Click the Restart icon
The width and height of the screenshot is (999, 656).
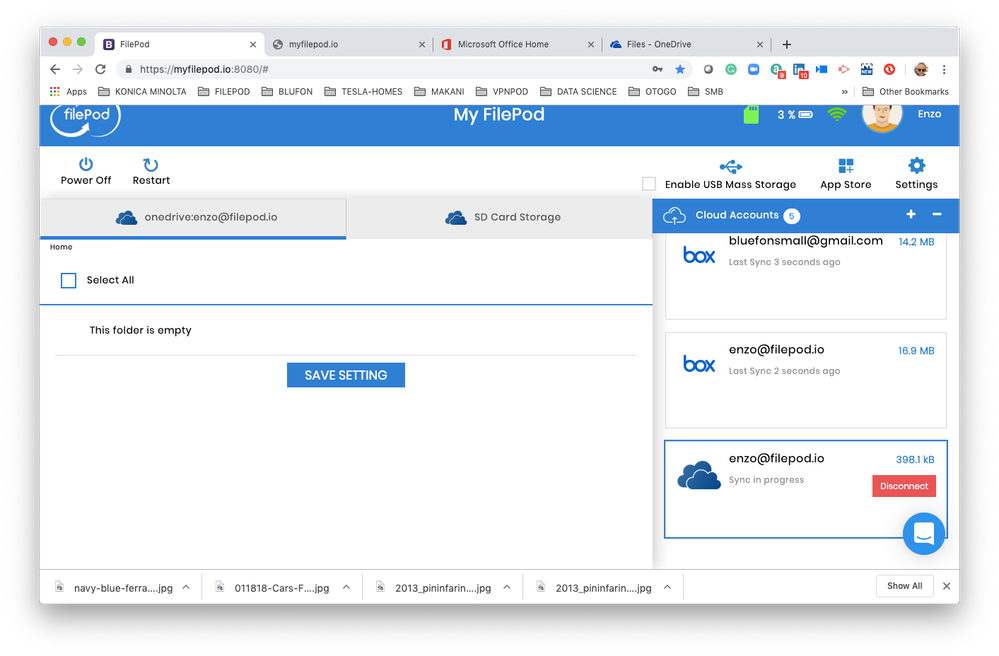150,165
